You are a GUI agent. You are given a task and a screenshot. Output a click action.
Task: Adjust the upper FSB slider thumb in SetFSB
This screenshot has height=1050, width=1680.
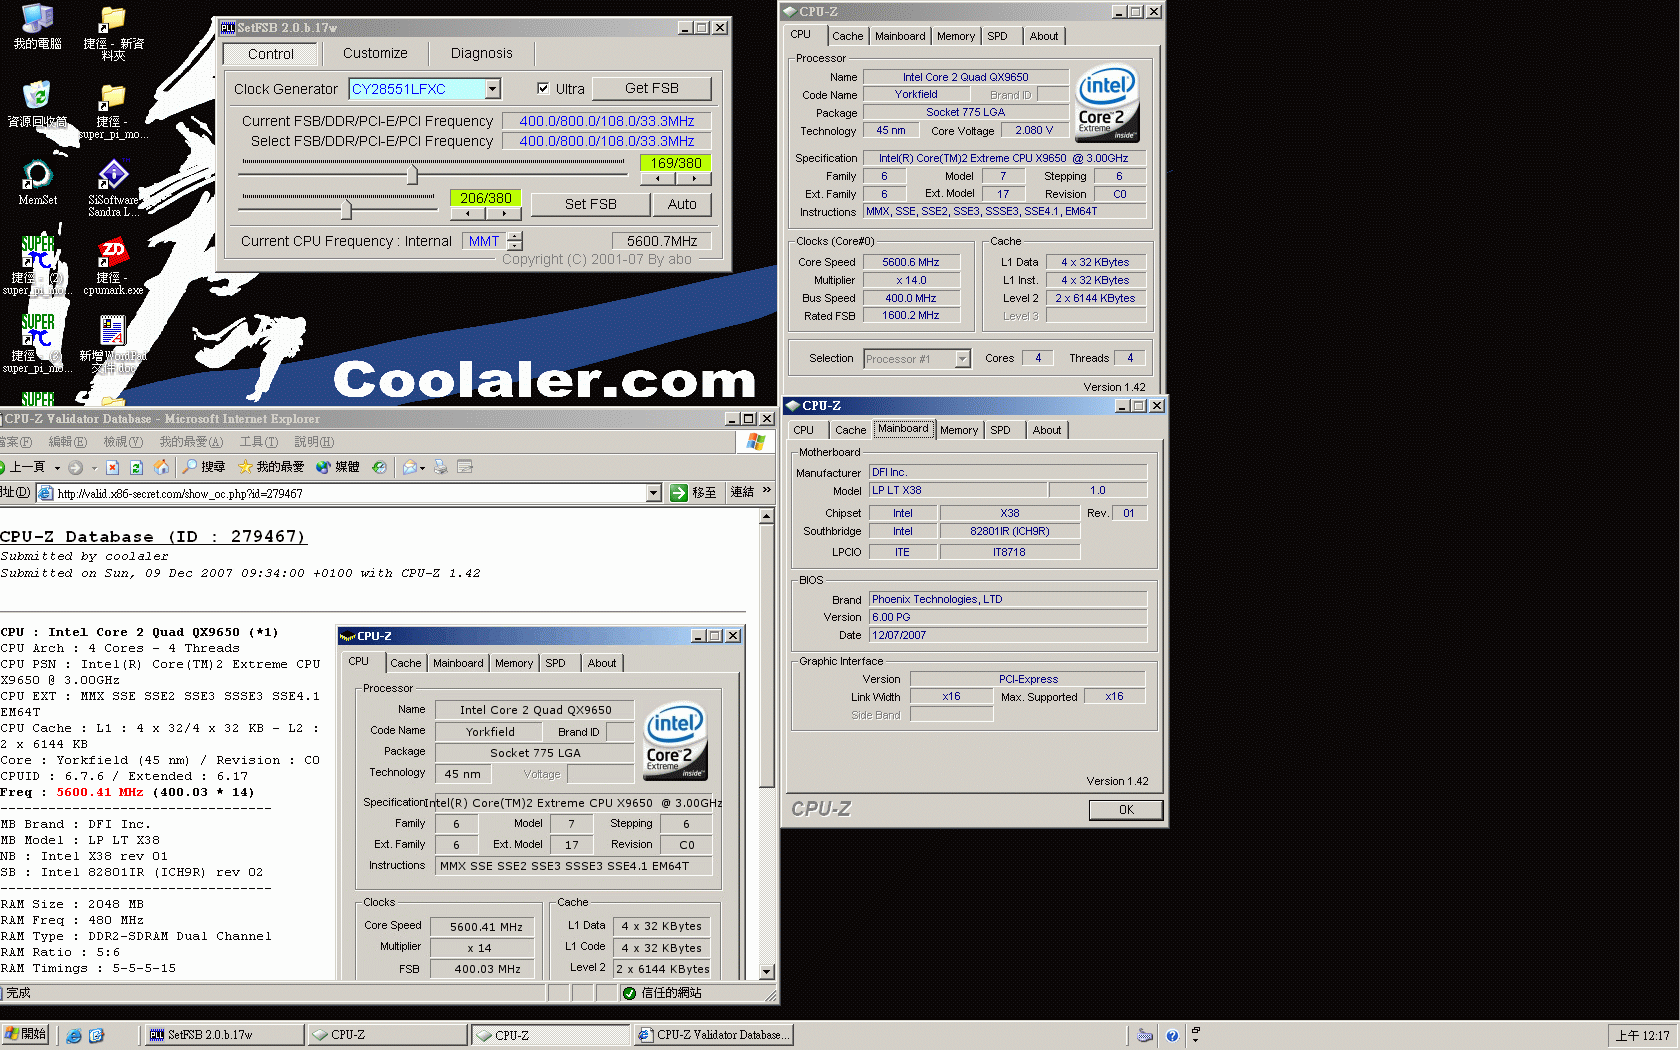pyautogui.click(x=412, y=175)
